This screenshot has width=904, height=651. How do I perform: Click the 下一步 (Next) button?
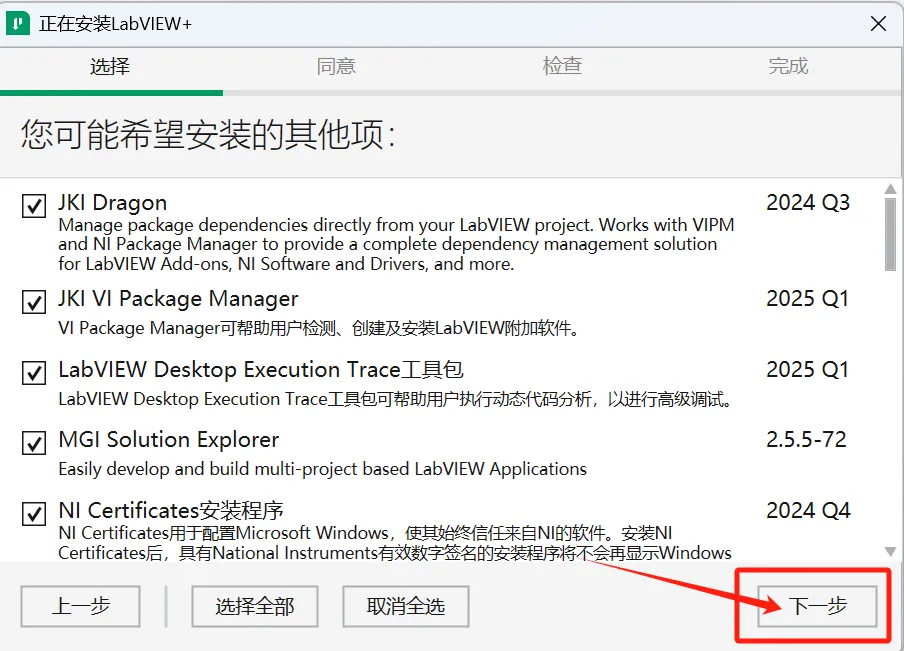[x=818, y=606]
